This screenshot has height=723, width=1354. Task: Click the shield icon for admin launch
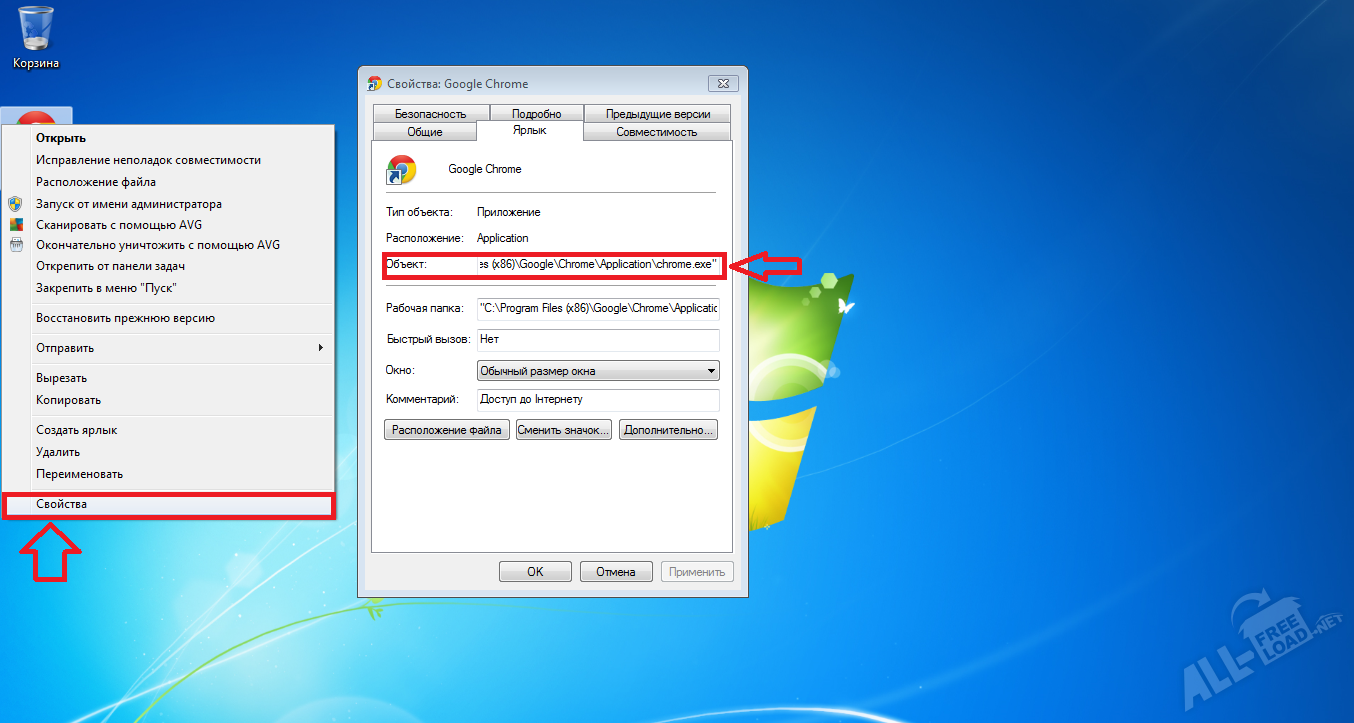[x=16, y=204]
